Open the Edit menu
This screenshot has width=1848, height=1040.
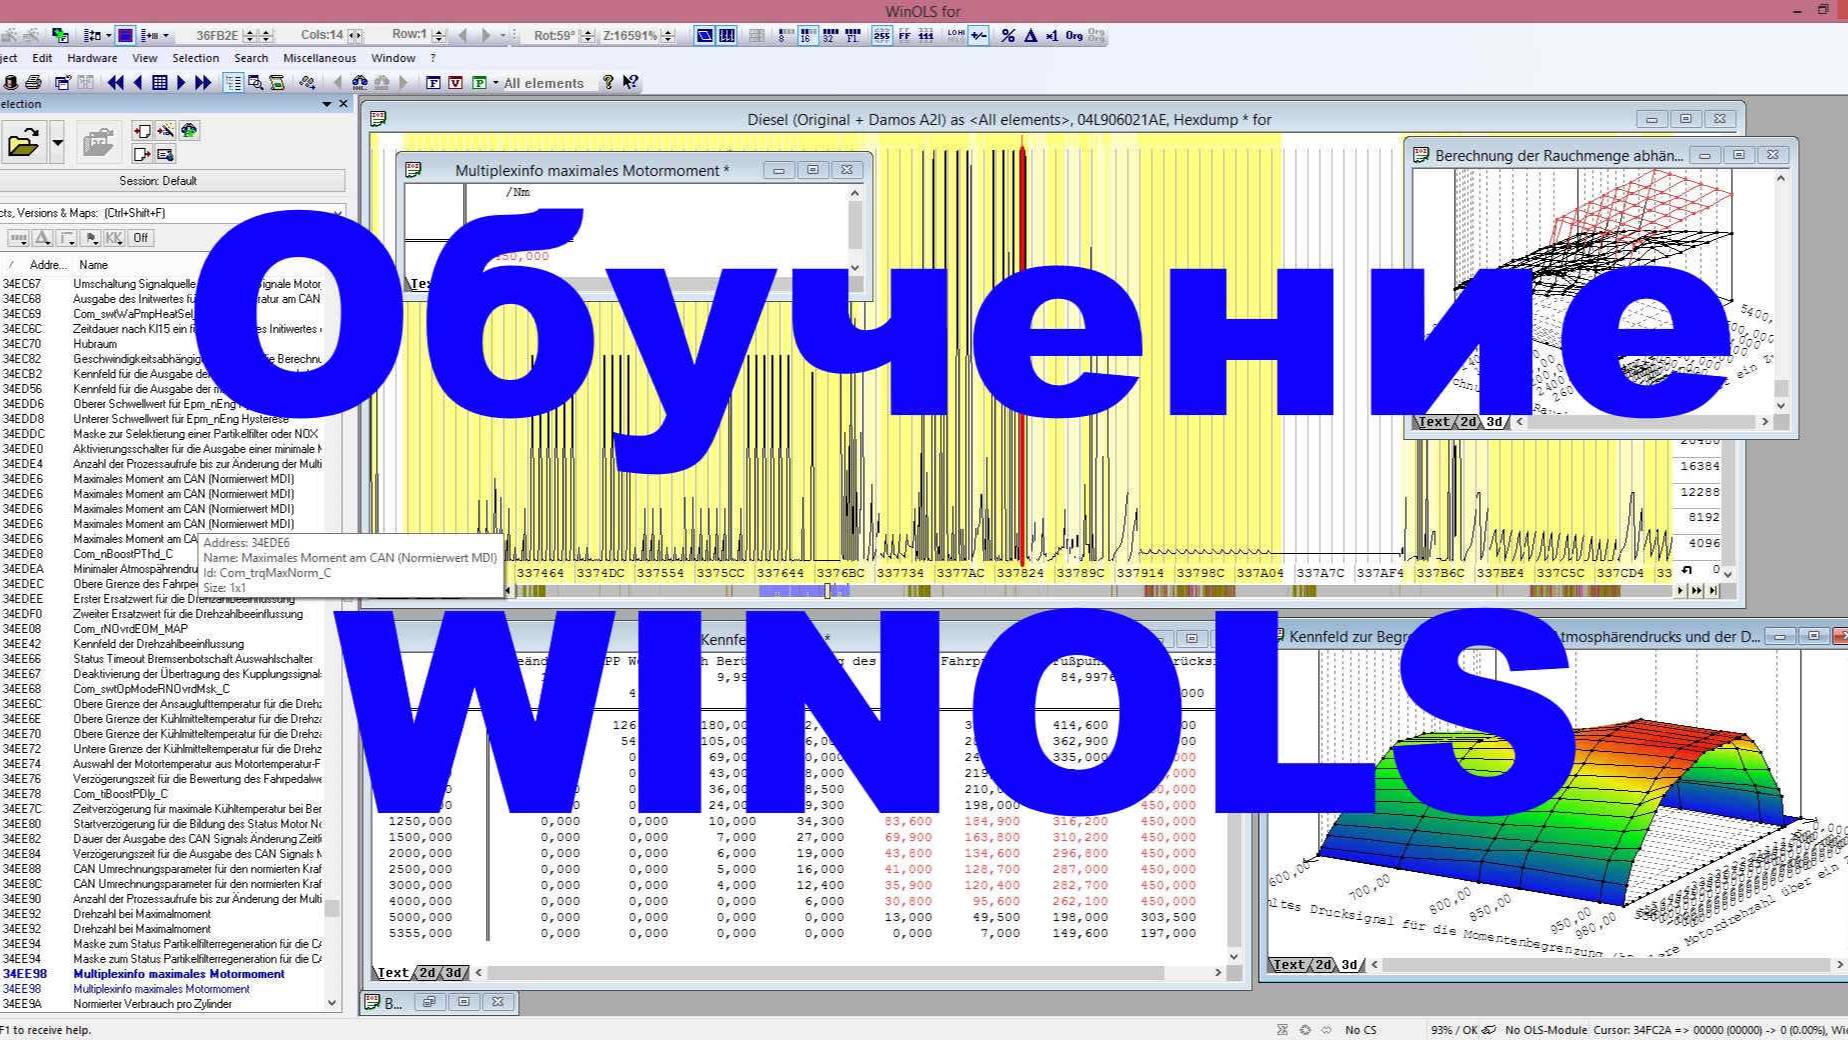point(42,58)
